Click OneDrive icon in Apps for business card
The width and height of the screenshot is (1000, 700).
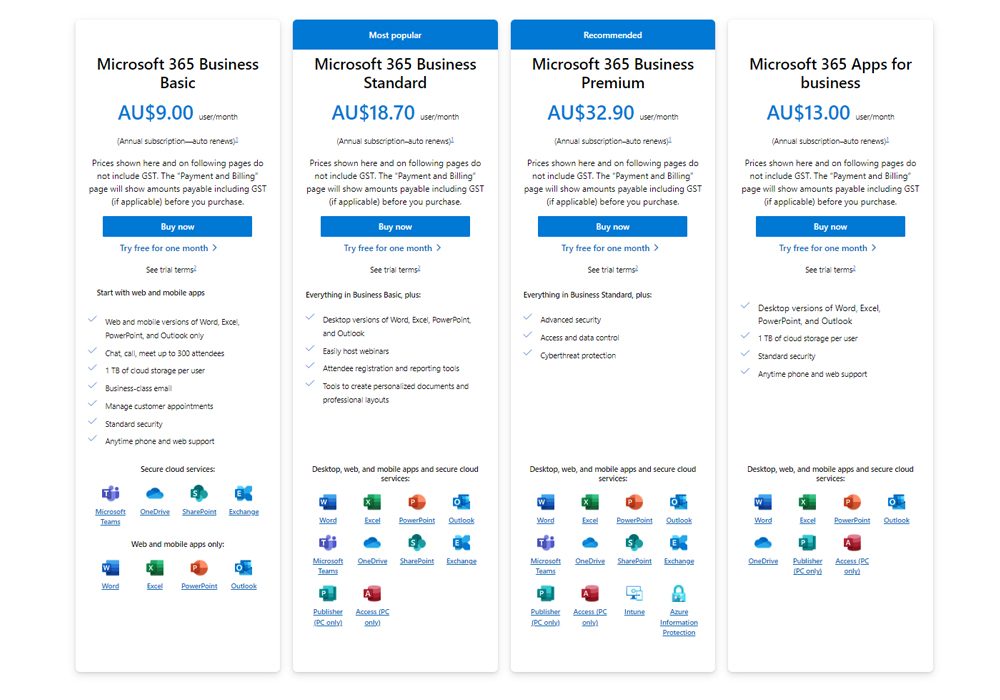coord(763,543)
